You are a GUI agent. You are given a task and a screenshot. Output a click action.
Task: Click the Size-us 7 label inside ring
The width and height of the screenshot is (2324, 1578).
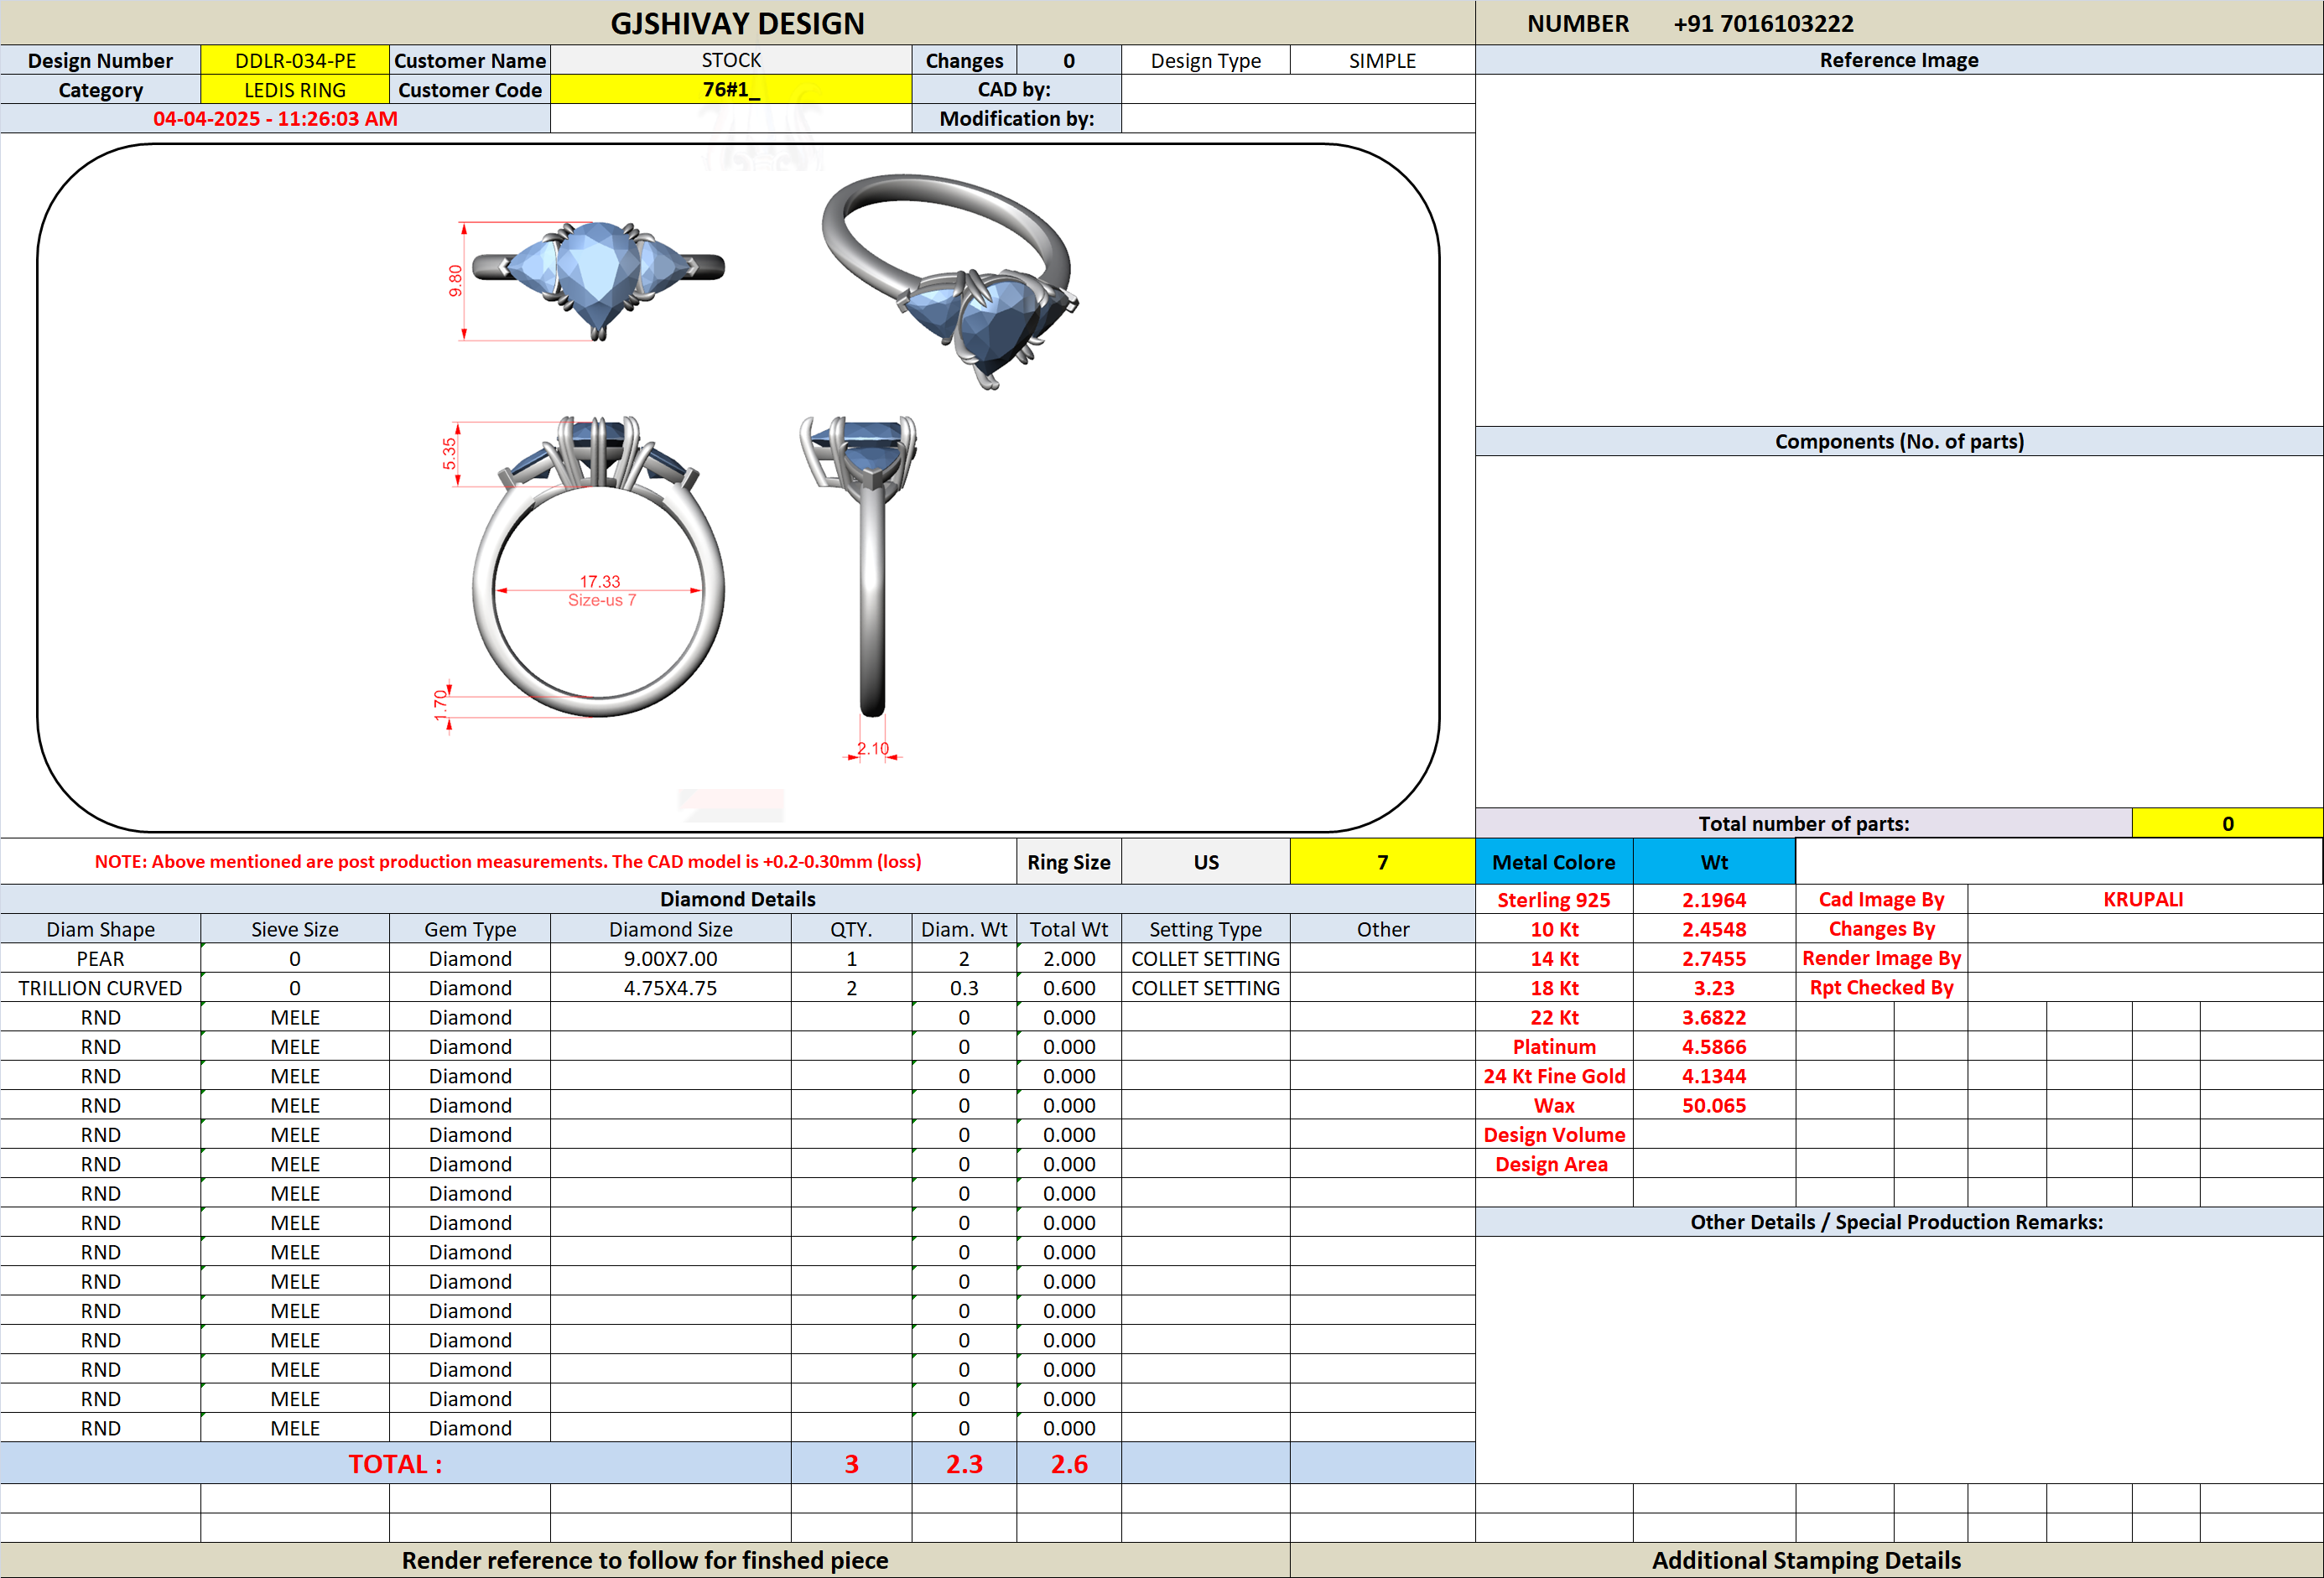[x=601, y=600]
